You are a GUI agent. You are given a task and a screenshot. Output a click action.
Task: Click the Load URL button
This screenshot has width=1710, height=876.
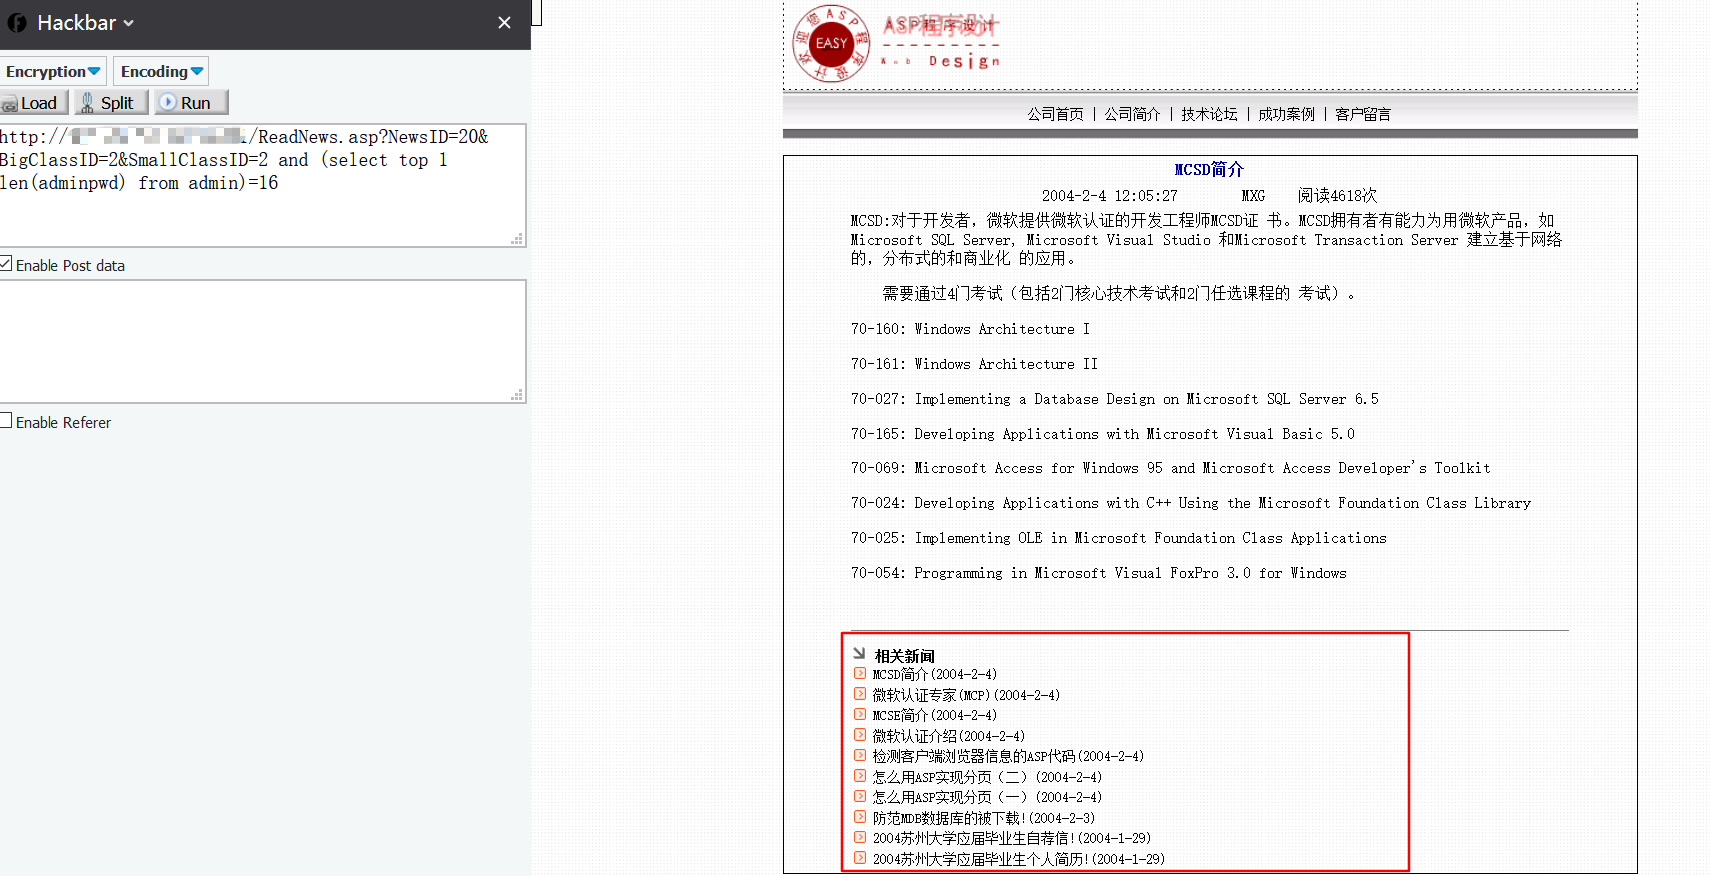click(34, 102)
